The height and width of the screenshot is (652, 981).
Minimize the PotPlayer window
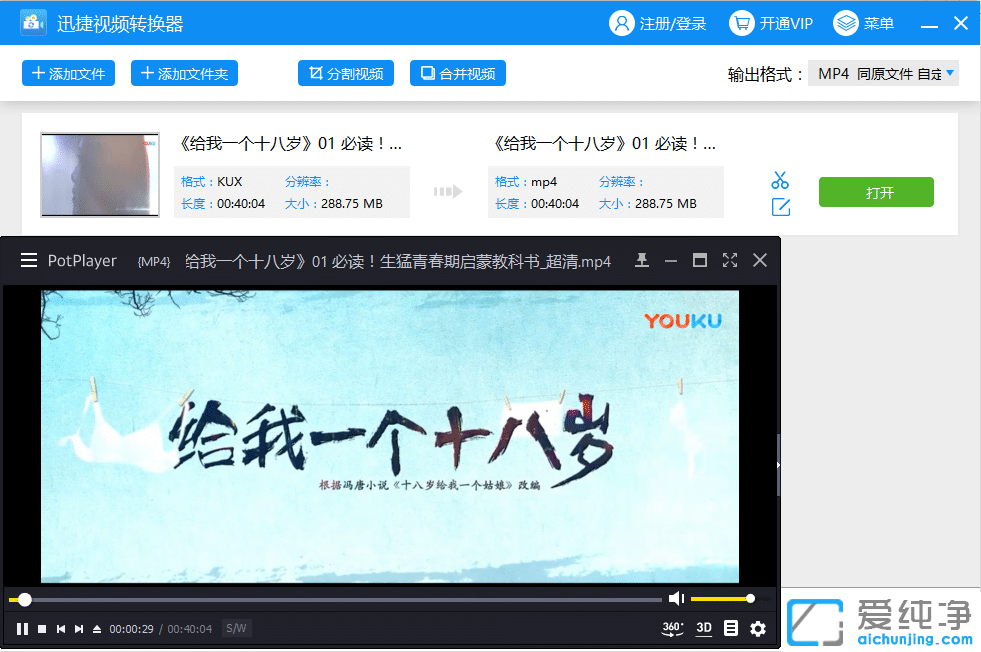(x=671, y=260)
